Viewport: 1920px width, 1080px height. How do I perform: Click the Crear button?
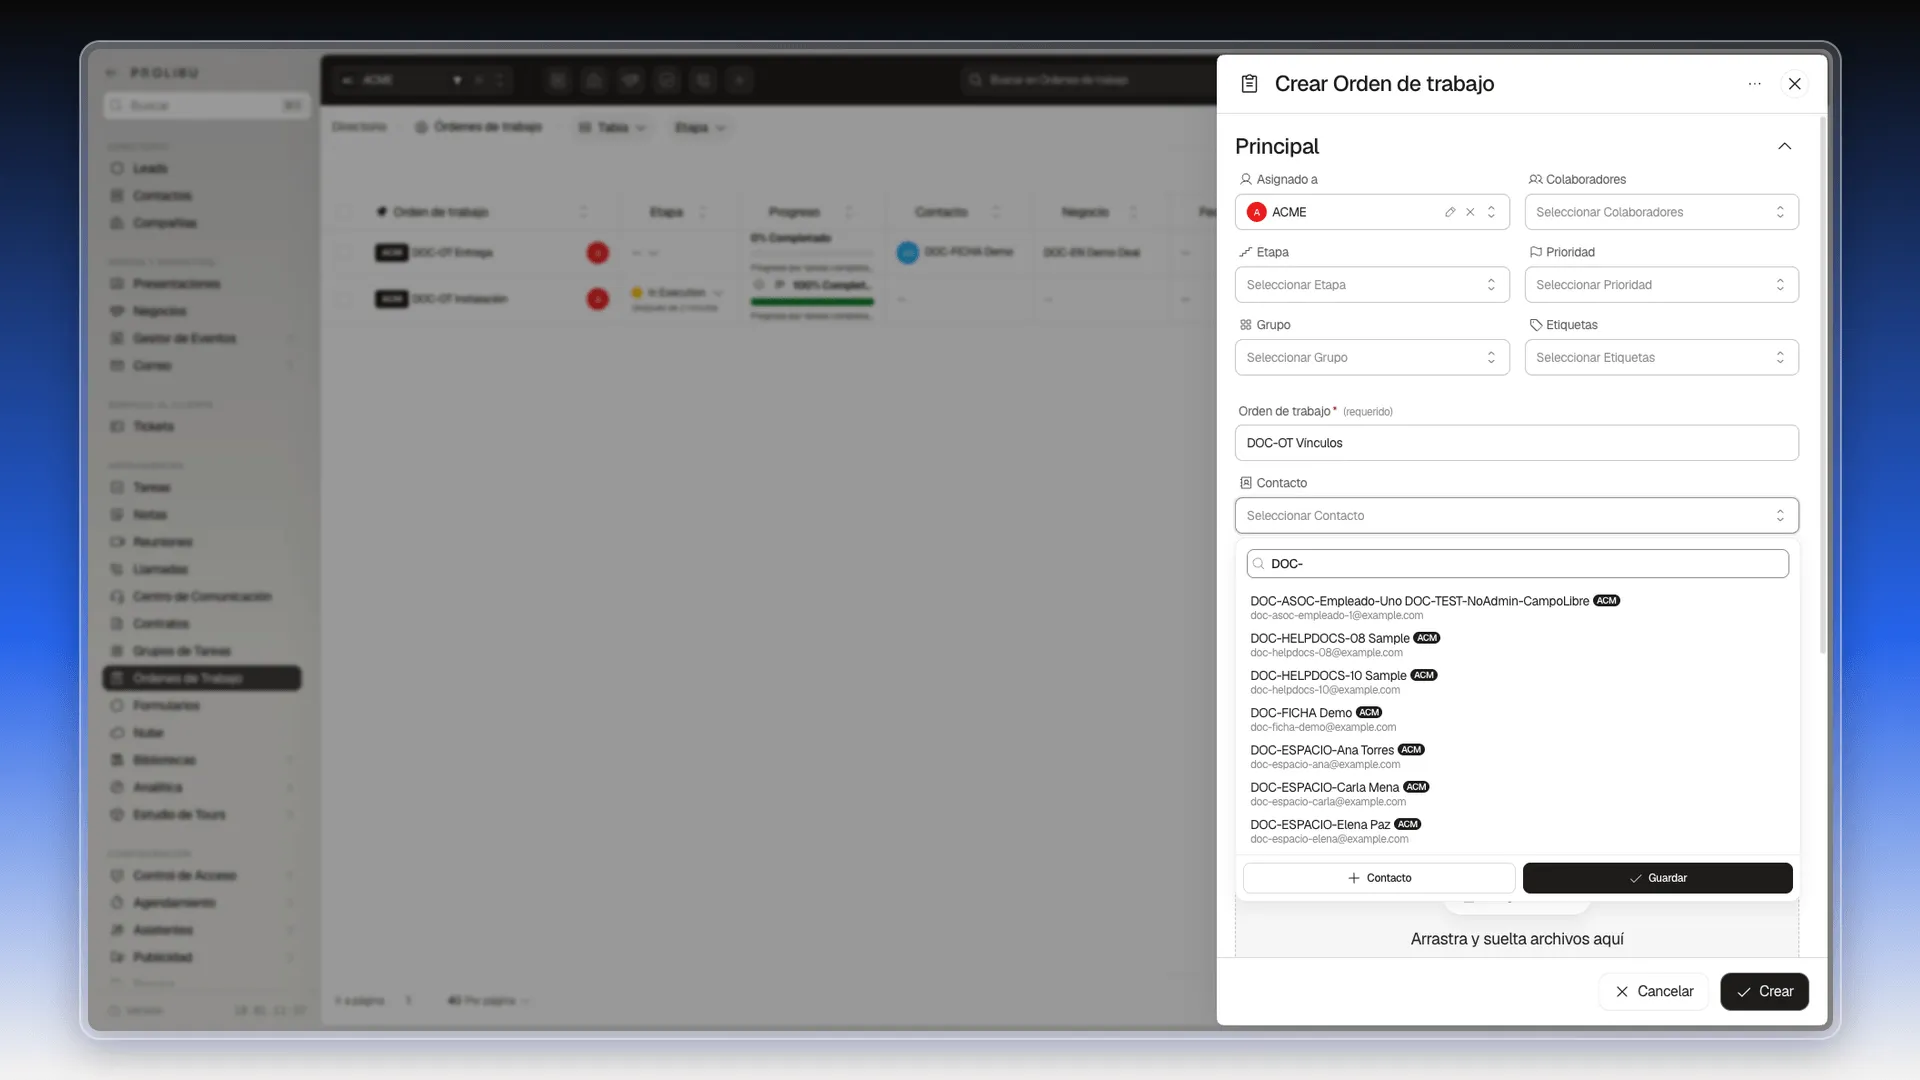tap(1764, 991)
